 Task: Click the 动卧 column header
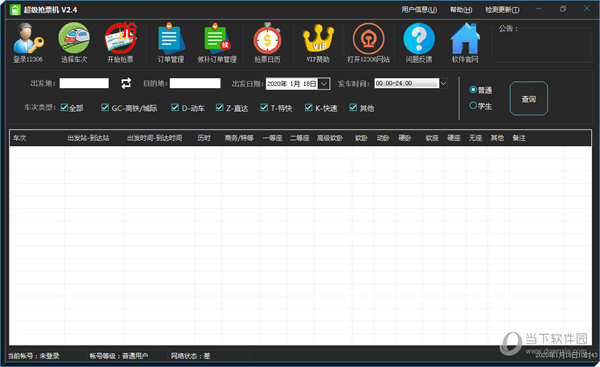tap(383, 138)
